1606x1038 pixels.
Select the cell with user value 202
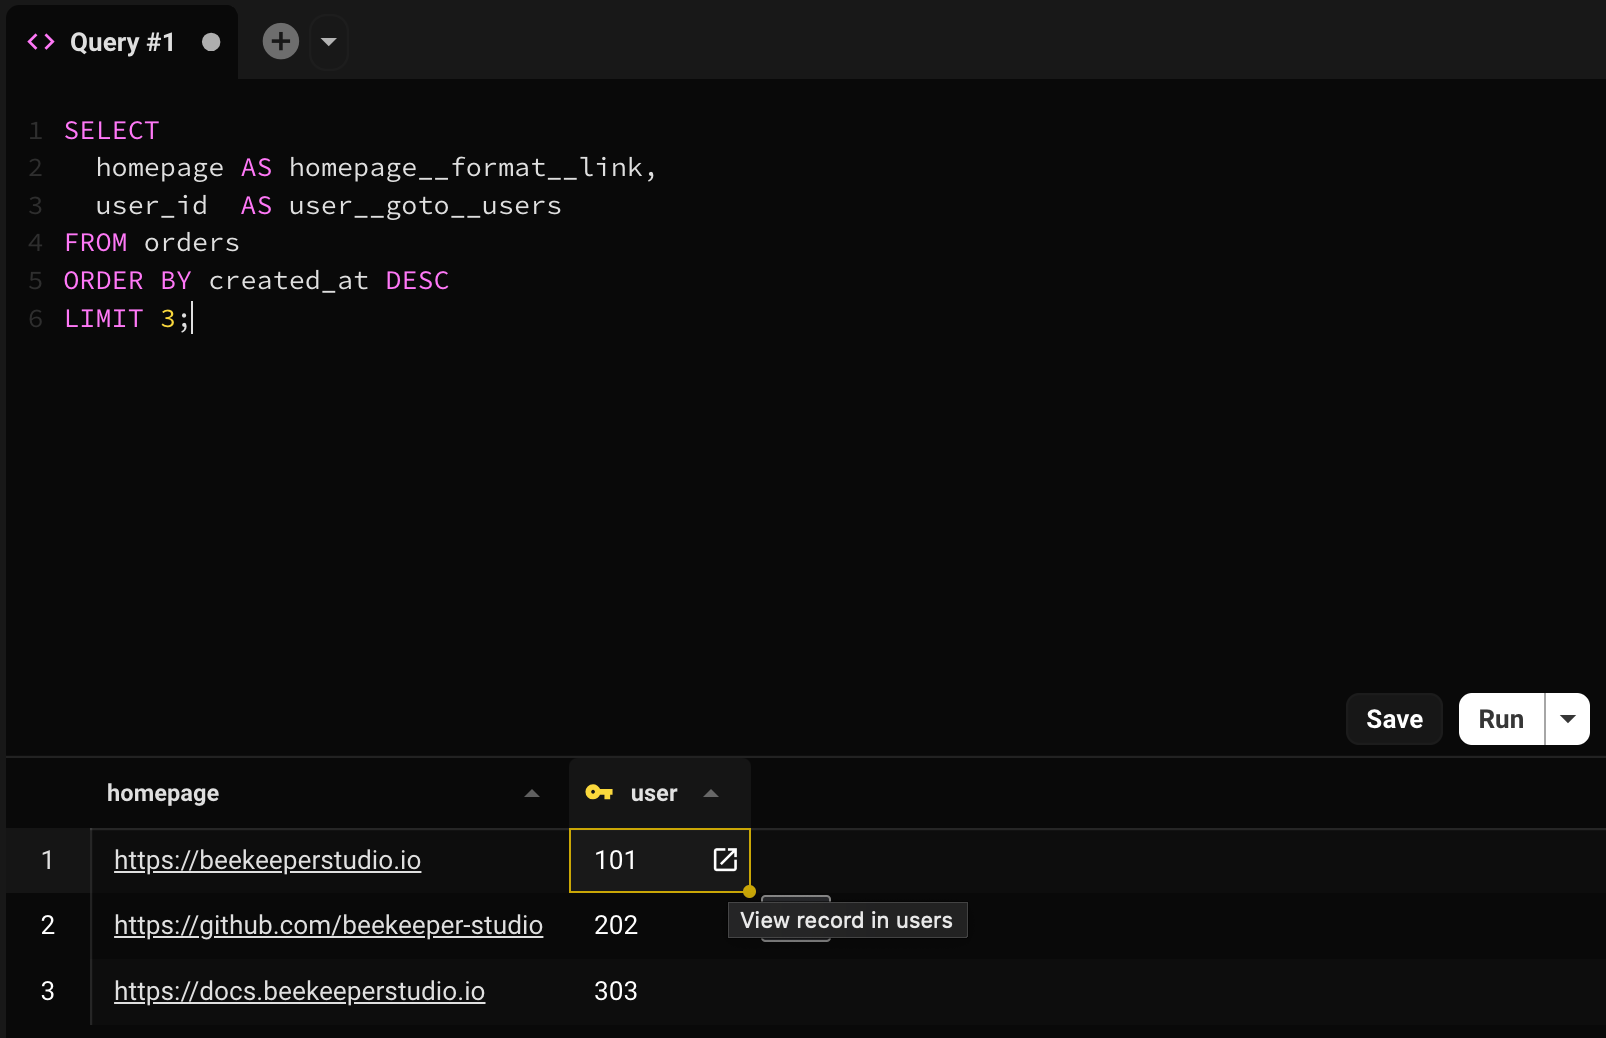click(616, 925)
